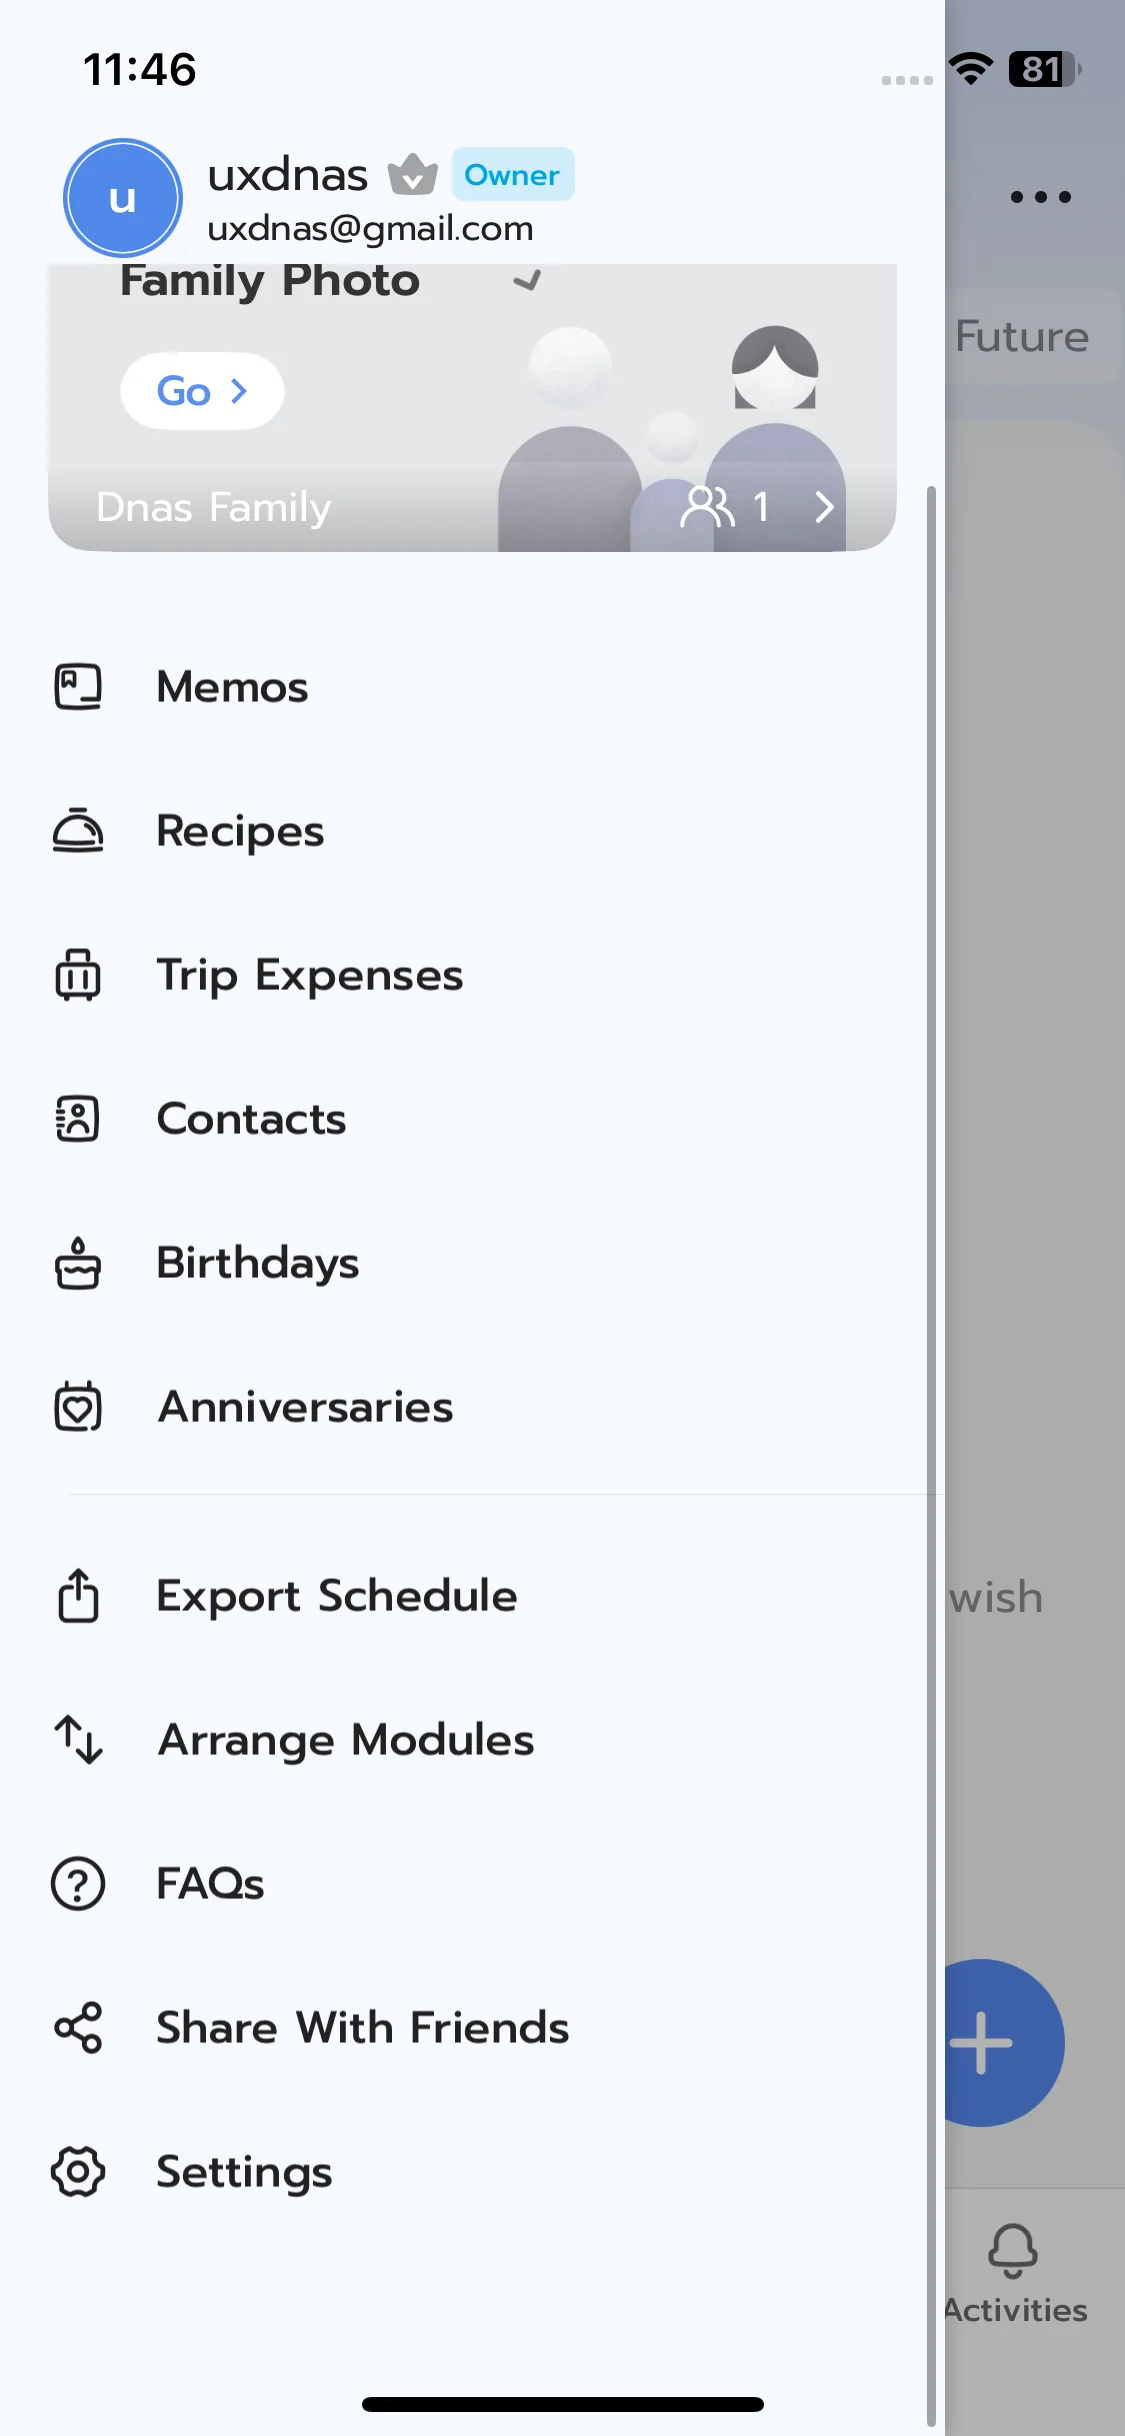Tap the Settings gear icon
This screenshot has height=2436, width=1125.
point(78,2172)
